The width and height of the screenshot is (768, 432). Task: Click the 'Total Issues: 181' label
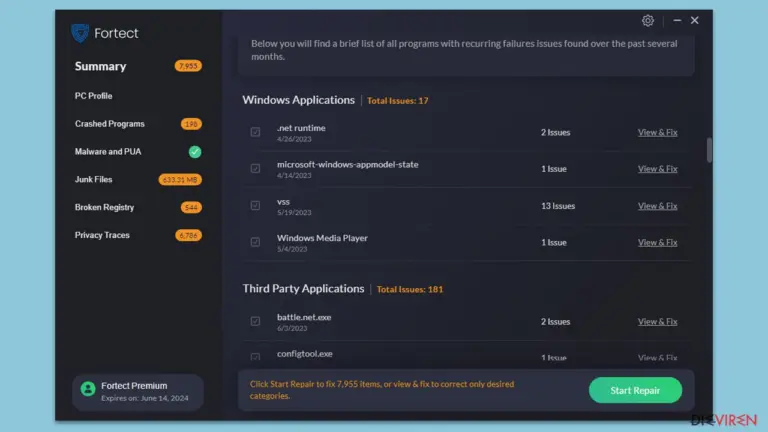(x=410, y=289)
